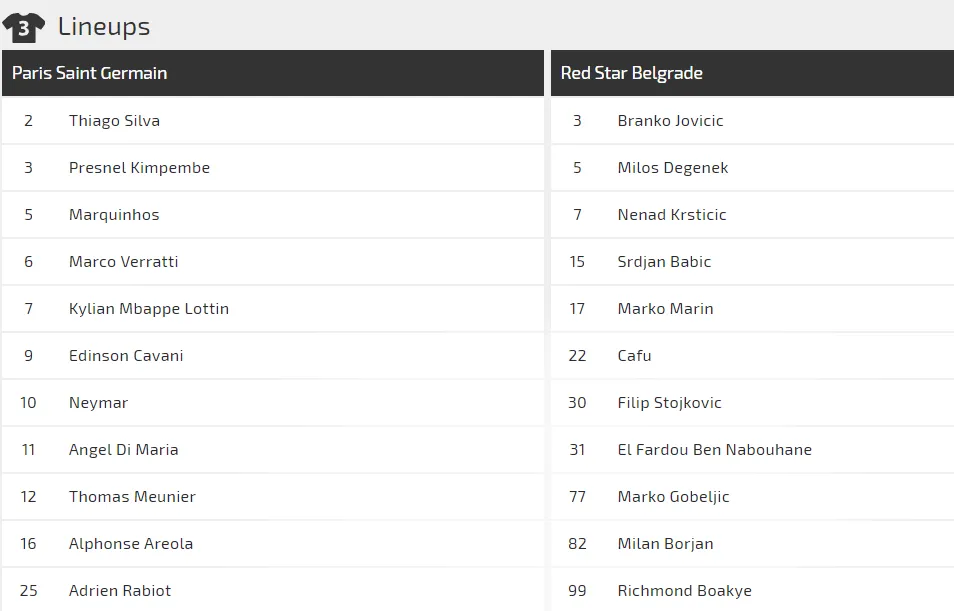
Task: Open Edinson Cavani's player page
Action: pyautogui.click(x=126, y=356)
